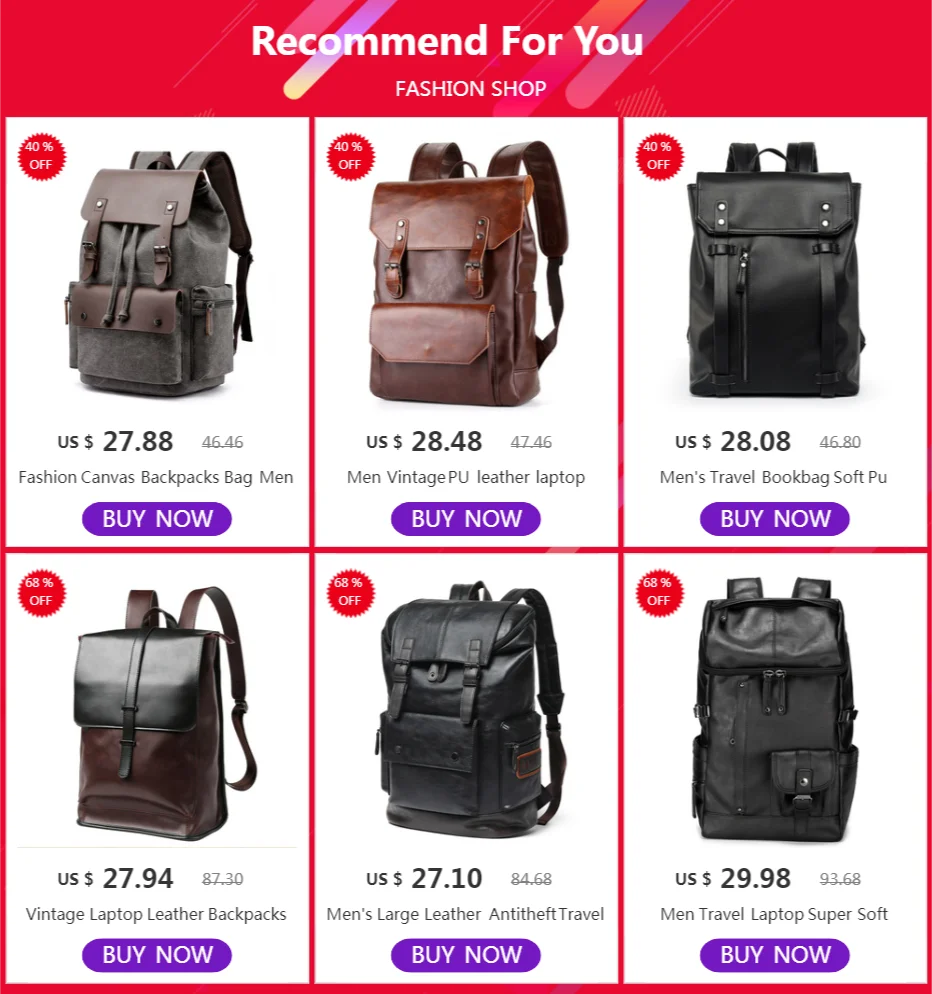The width and height of the screenshot is (932, 994).
Task: Click the 40% OFF badge on canvas backpack
Action: click(x=41, y=157)
